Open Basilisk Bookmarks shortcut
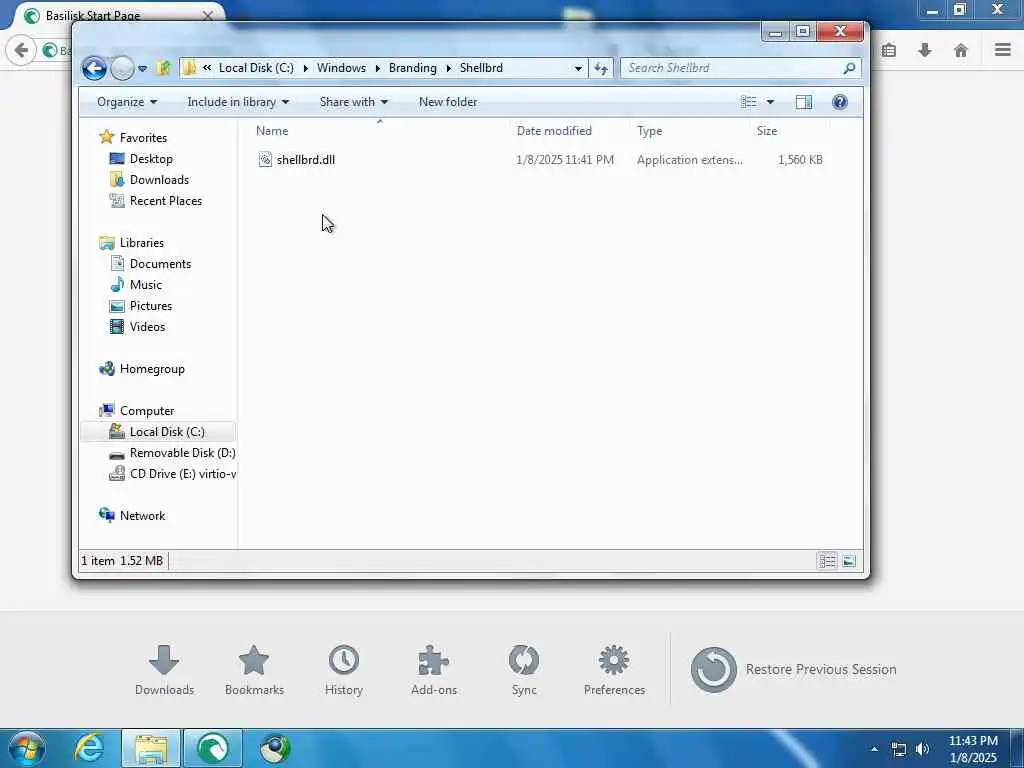This screenshot has height=768, width=1024. point(254,671)
